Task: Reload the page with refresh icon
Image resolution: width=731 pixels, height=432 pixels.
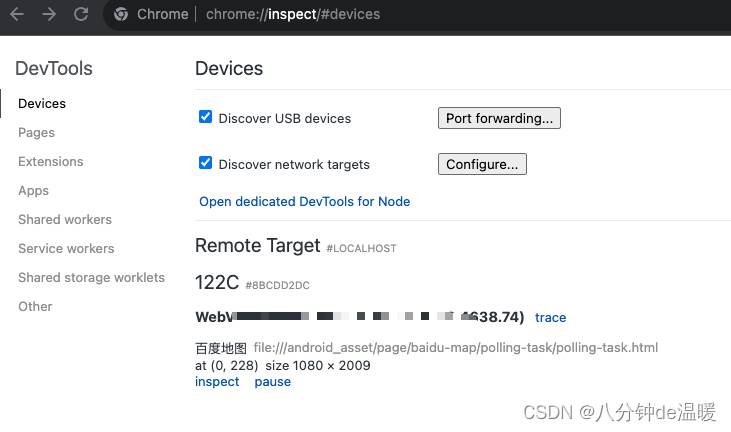Action: pos(81,14)
